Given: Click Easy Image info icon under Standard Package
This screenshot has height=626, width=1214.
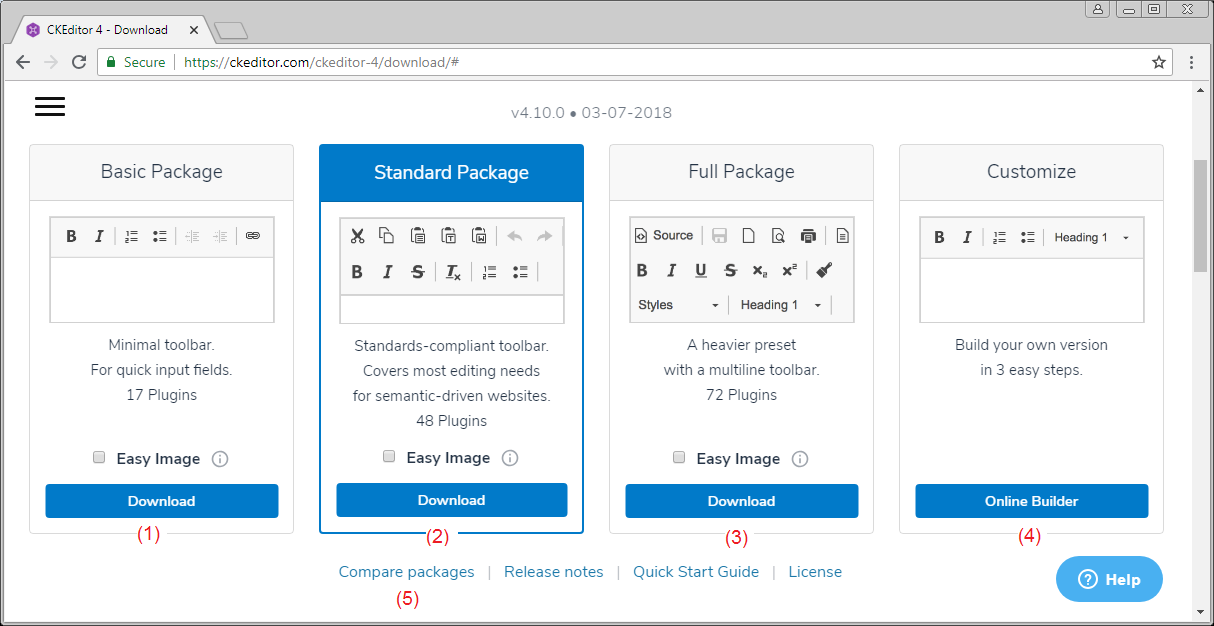Looking at the screenshot, I should [510, 458].
